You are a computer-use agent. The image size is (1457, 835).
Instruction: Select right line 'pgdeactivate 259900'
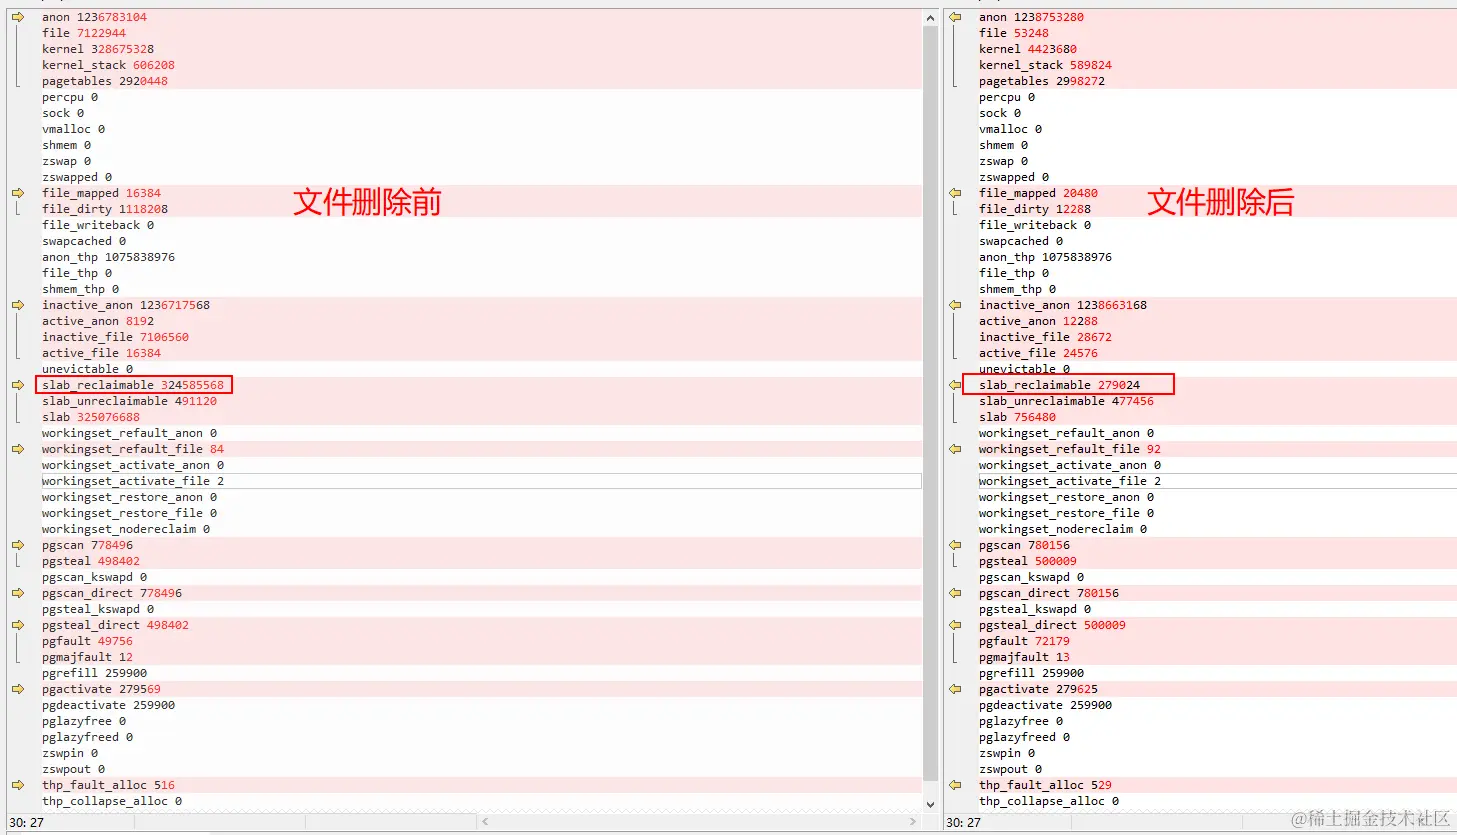tap(1045, 705)
